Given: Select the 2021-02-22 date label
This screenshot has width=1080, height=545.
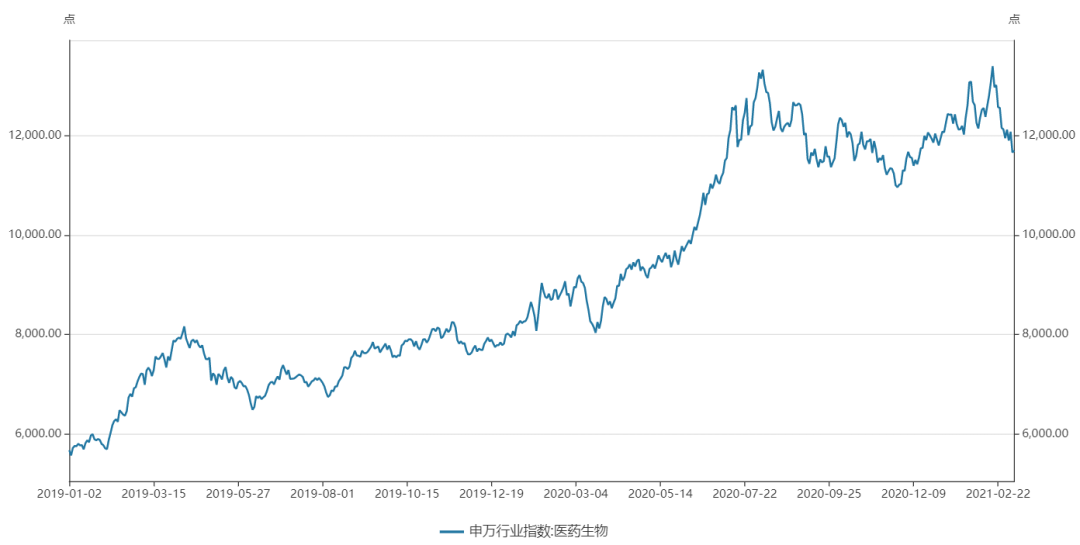Looking at the screenshot, I should [x=997, y=494].
